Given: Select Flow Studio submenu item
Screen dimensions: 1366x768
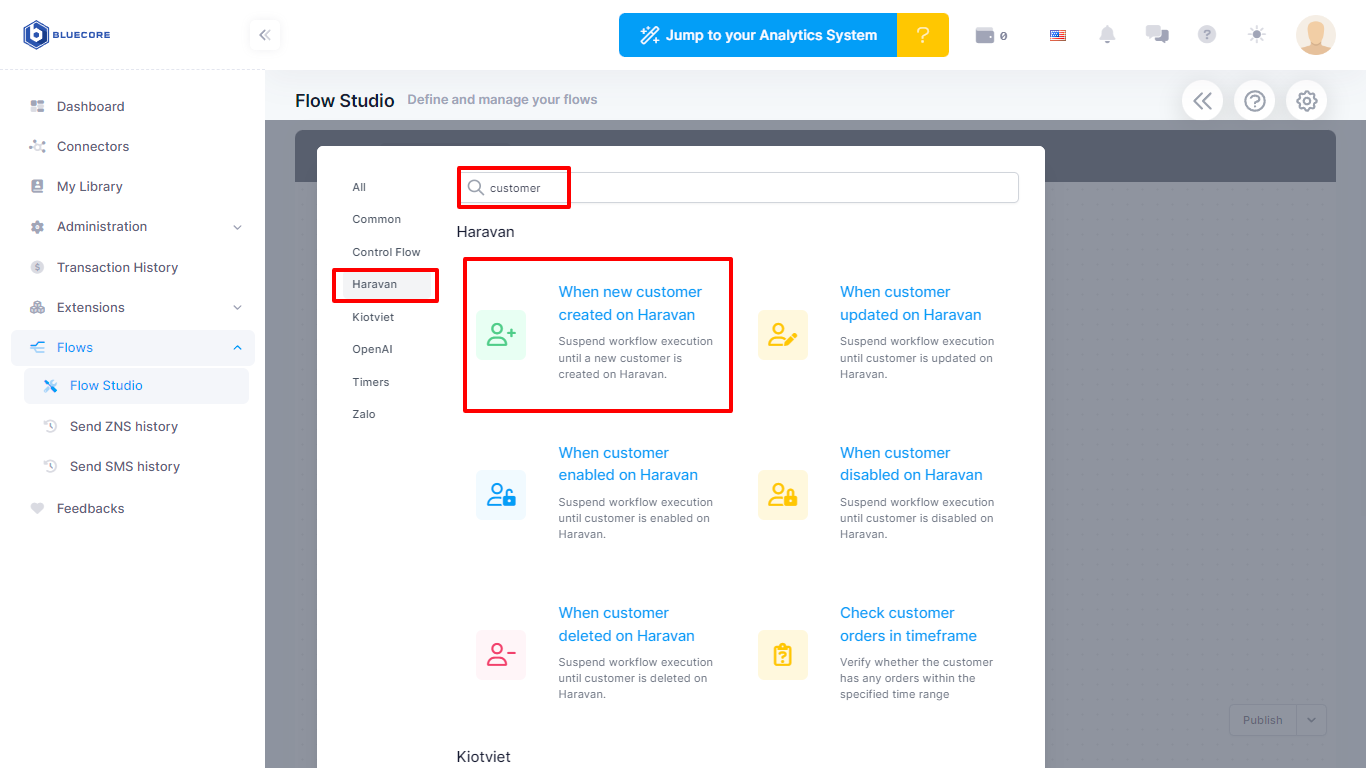Looking at the screenshot, I should click(x=136, y=386).
